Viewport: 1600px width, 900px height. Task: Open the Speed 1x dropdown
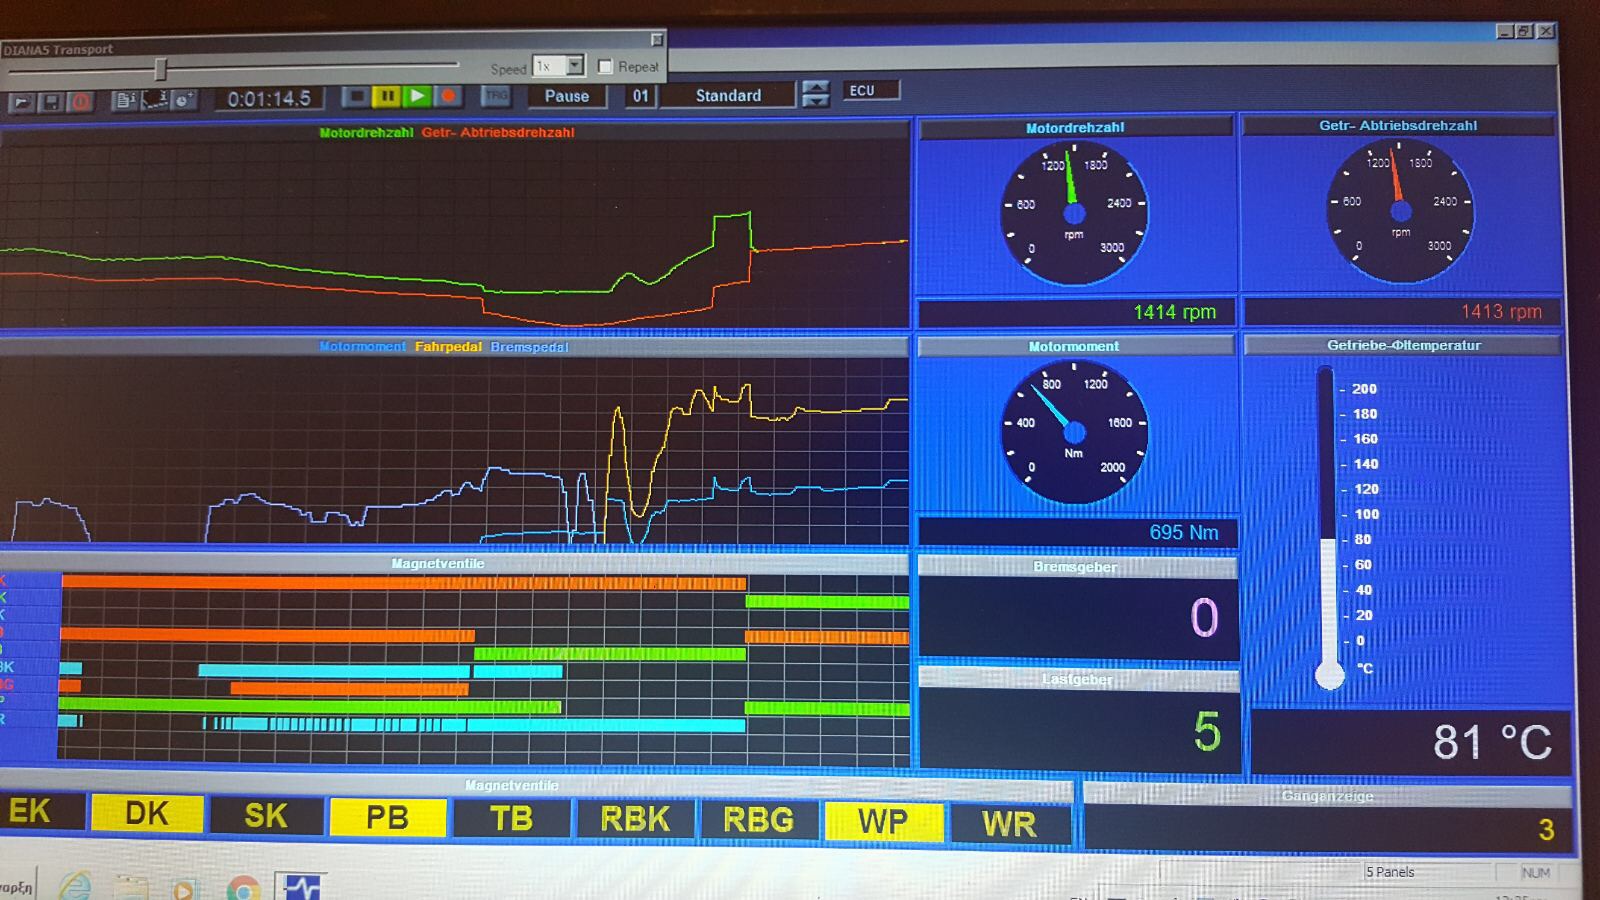(575, 66)
